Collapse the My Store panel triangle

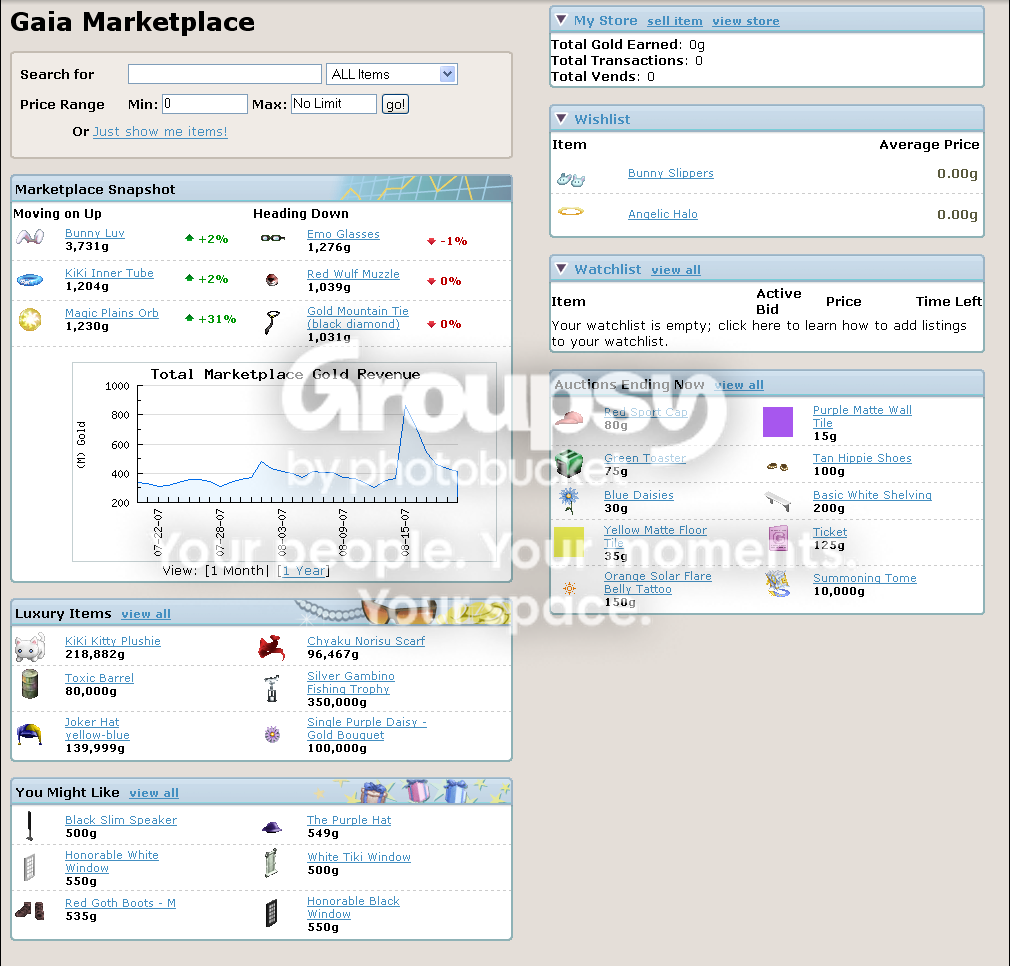click(562, 20)
